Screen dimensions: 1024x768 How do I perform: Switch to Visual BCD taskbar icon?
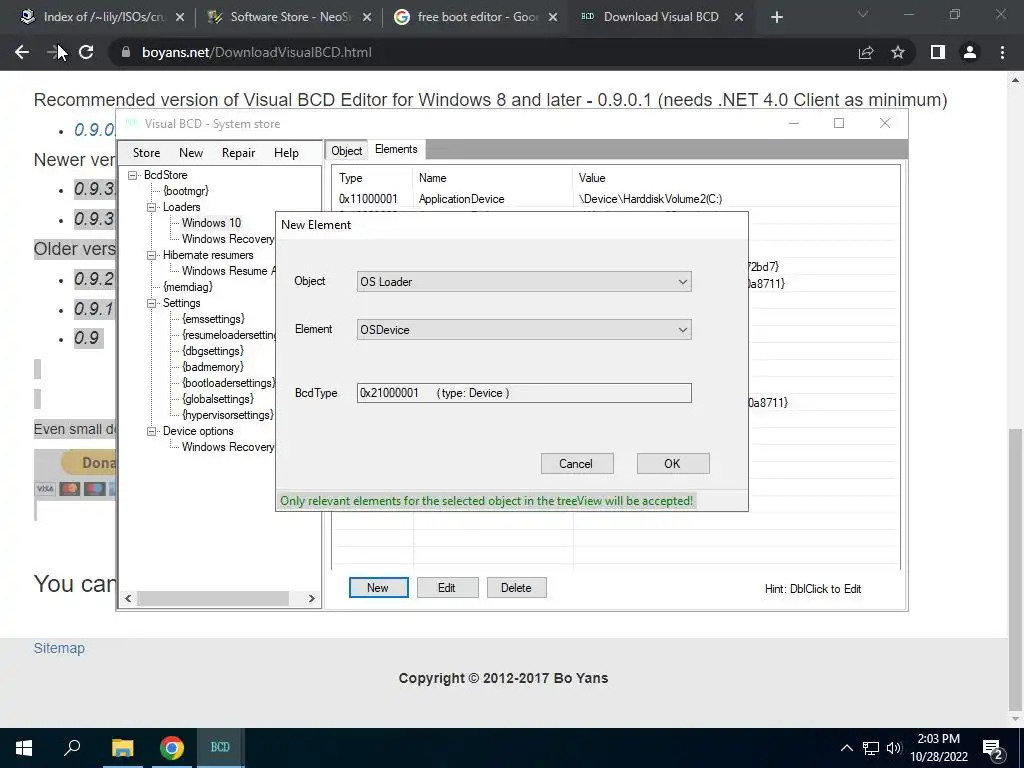click(220, 748)
